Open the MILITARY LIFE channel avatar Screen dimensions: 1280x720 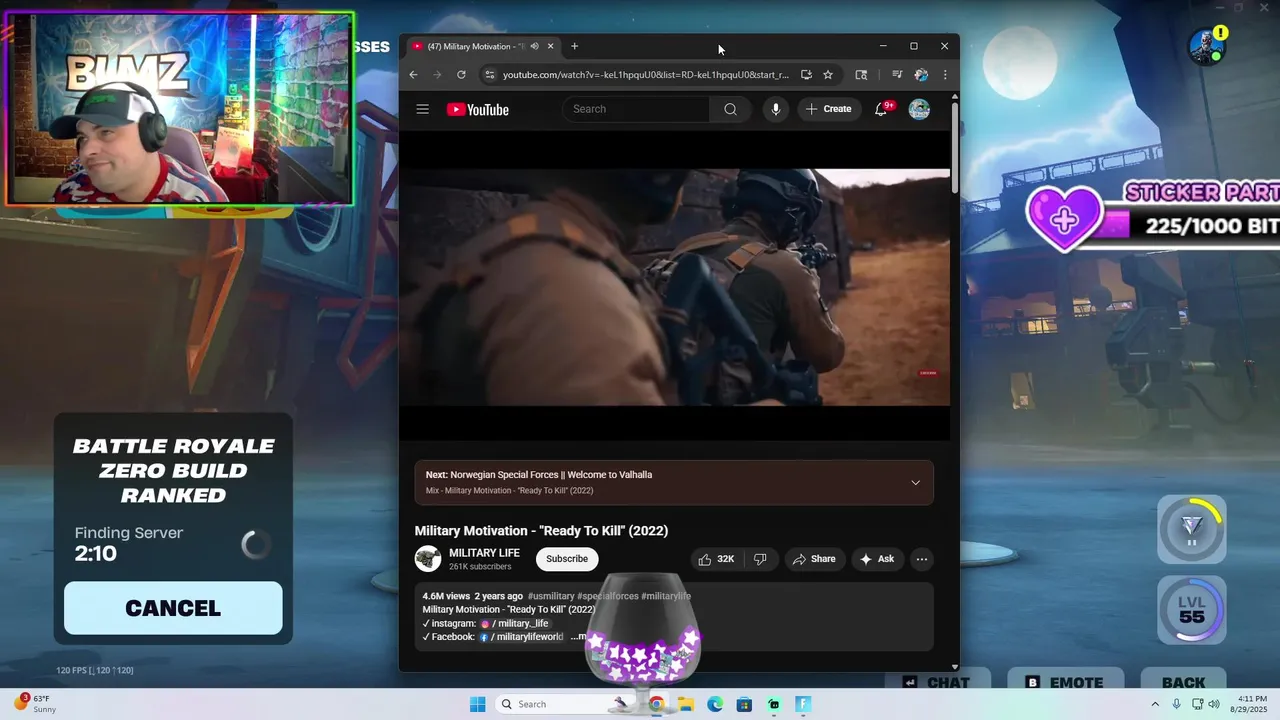coord(428,559)
